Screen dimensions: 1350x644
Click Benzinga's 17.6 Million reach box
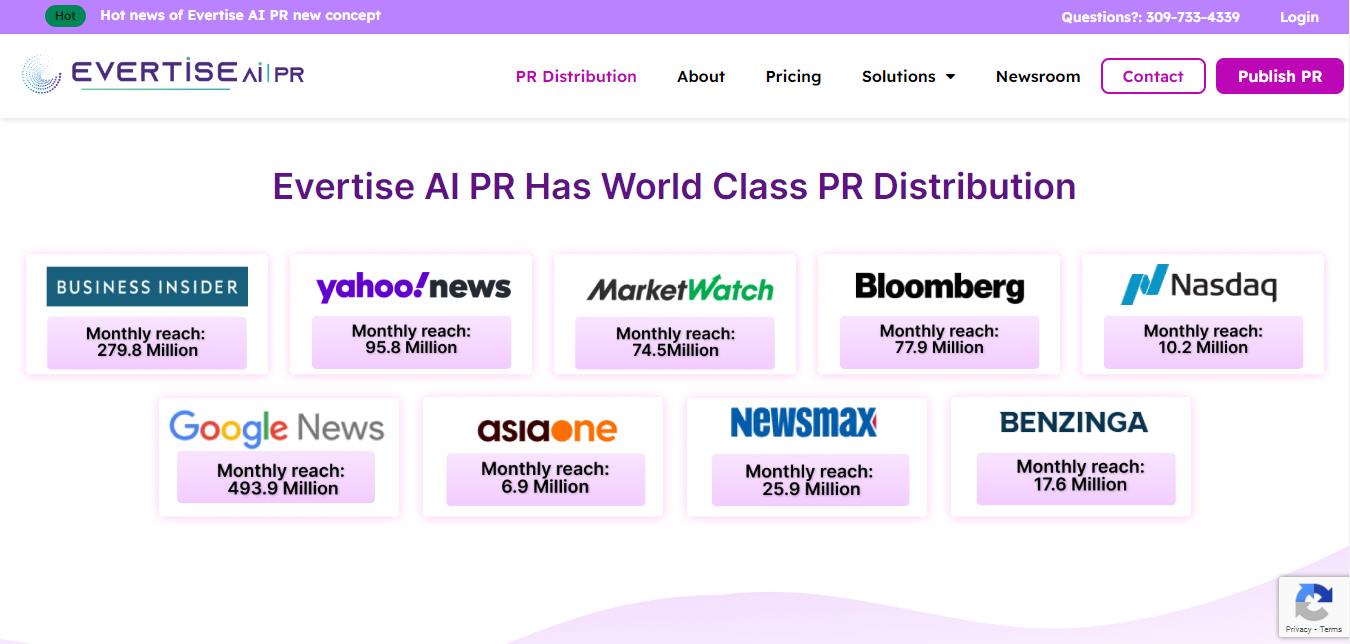click(1076, 478)
